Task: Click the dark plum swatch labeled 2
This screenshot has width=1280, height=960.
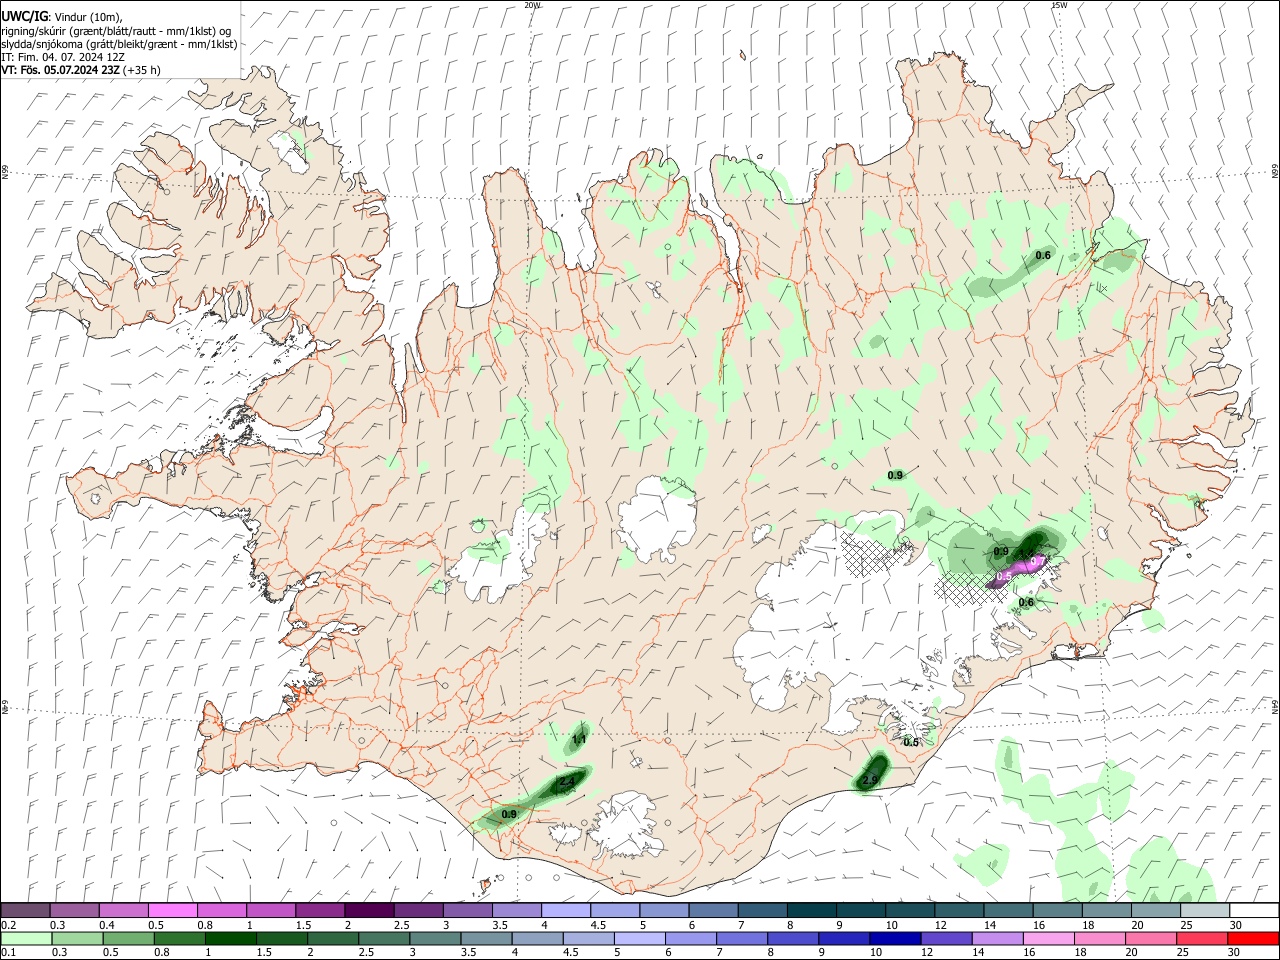Action: tap(368, 910)
